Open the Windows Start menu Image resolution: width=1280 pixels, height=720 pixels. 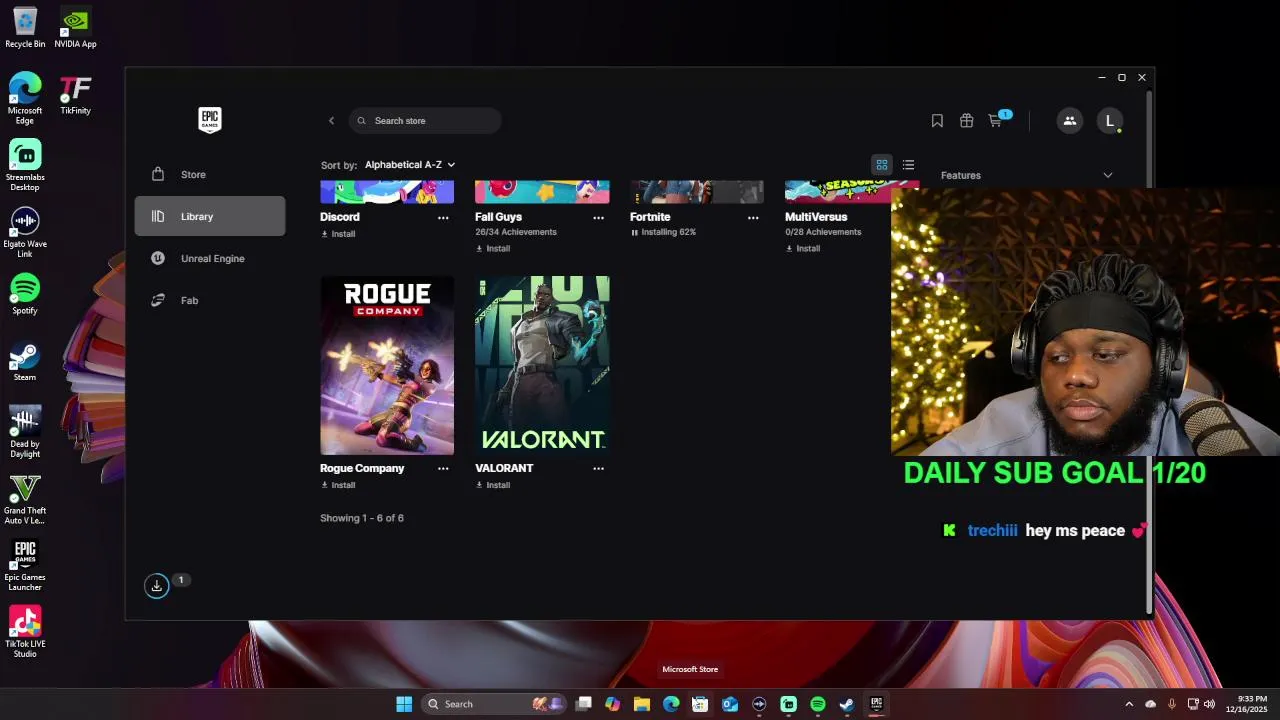404,704
